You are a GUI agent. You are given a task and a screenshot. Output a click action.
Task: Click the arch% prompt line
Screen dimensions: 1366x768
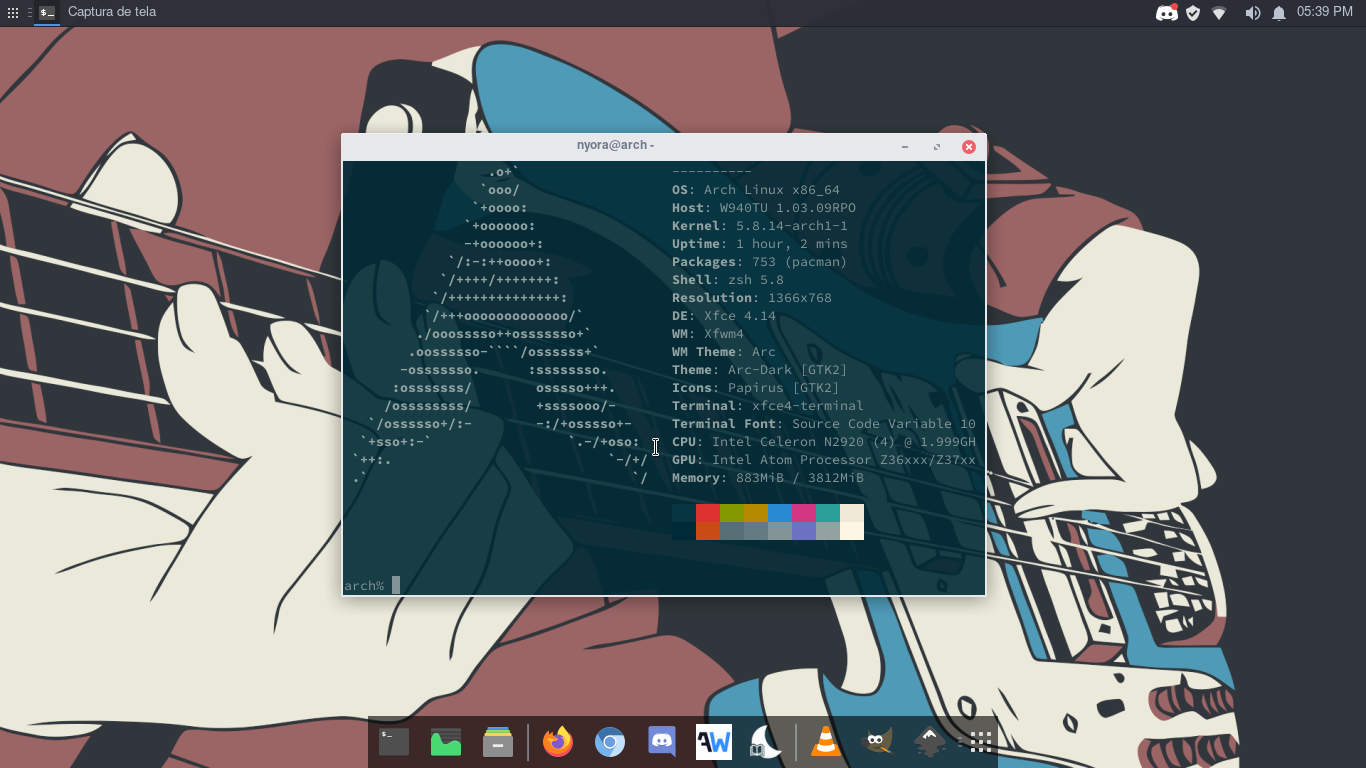[372, 585]
